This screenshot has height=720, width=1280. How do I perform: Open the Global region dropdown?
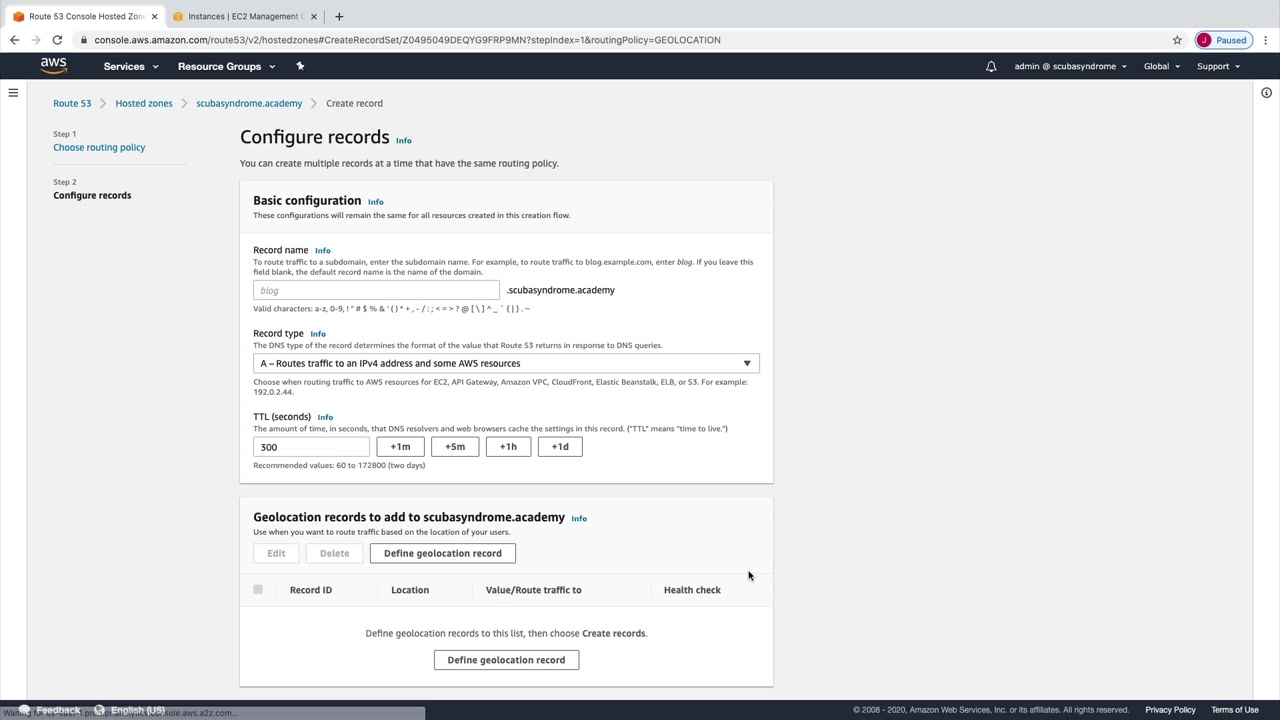tap(1162, 66)
